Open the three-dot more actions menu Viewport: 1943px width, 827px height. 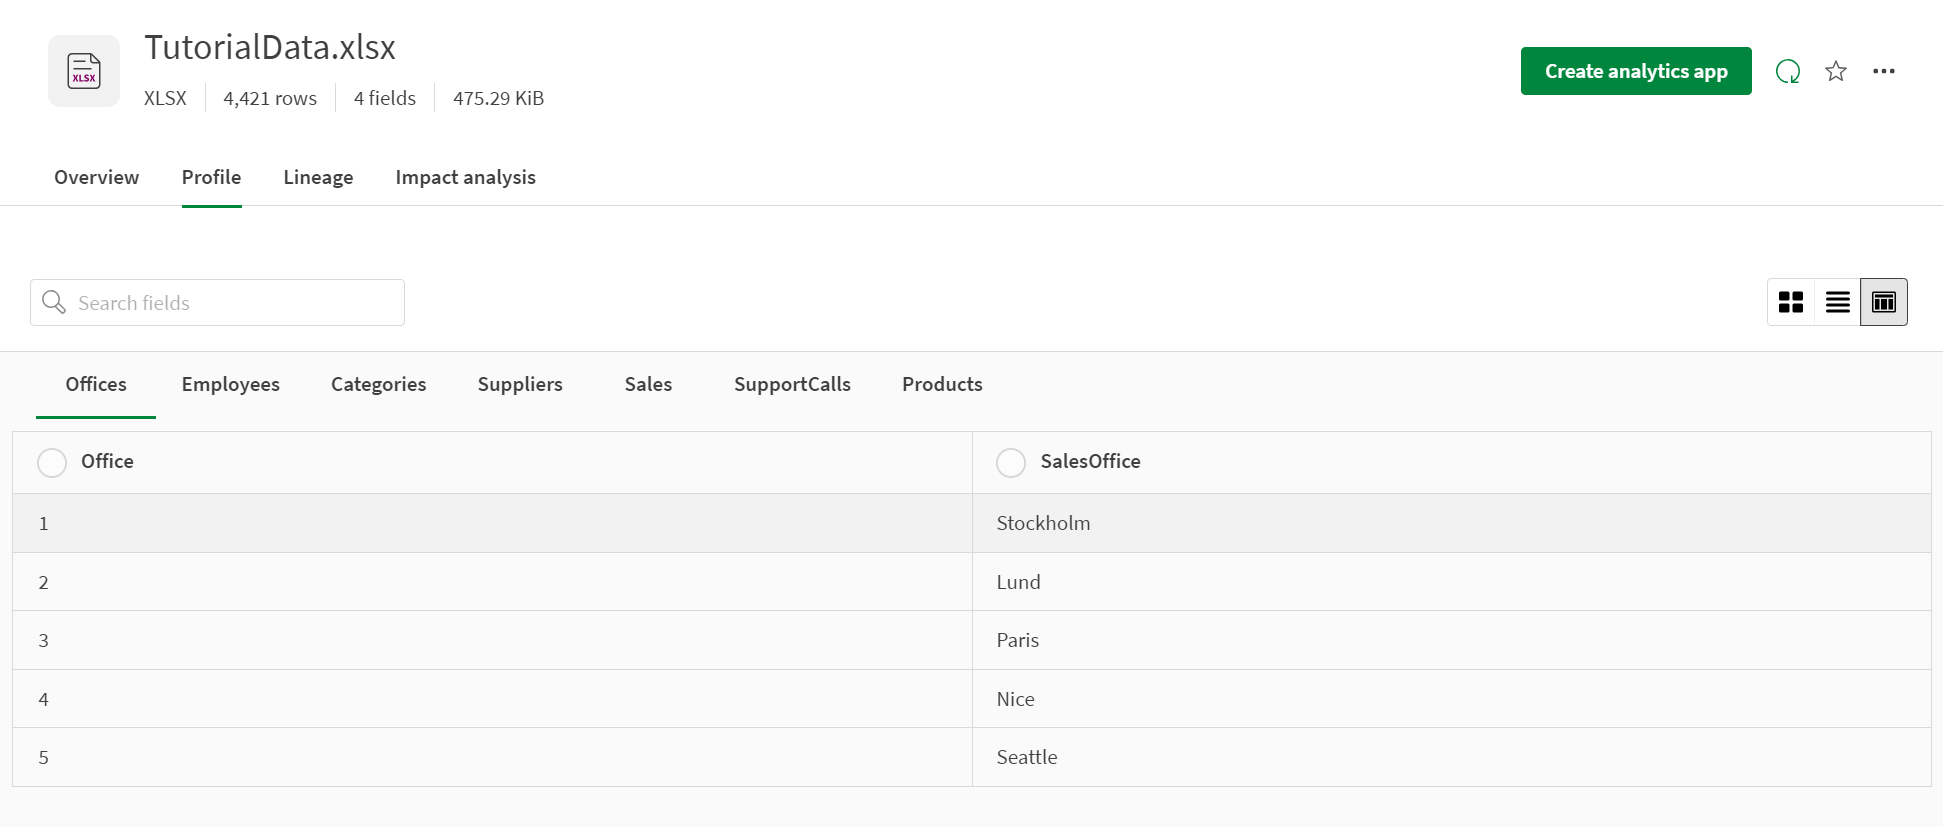click(1884, 71)
